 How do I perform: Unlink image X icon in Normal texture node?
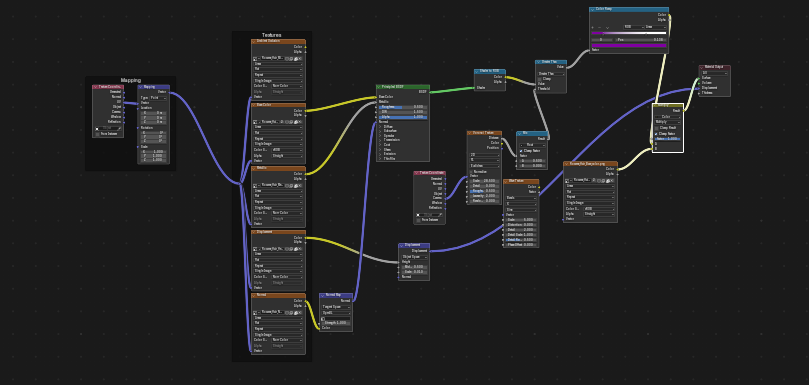300,312
